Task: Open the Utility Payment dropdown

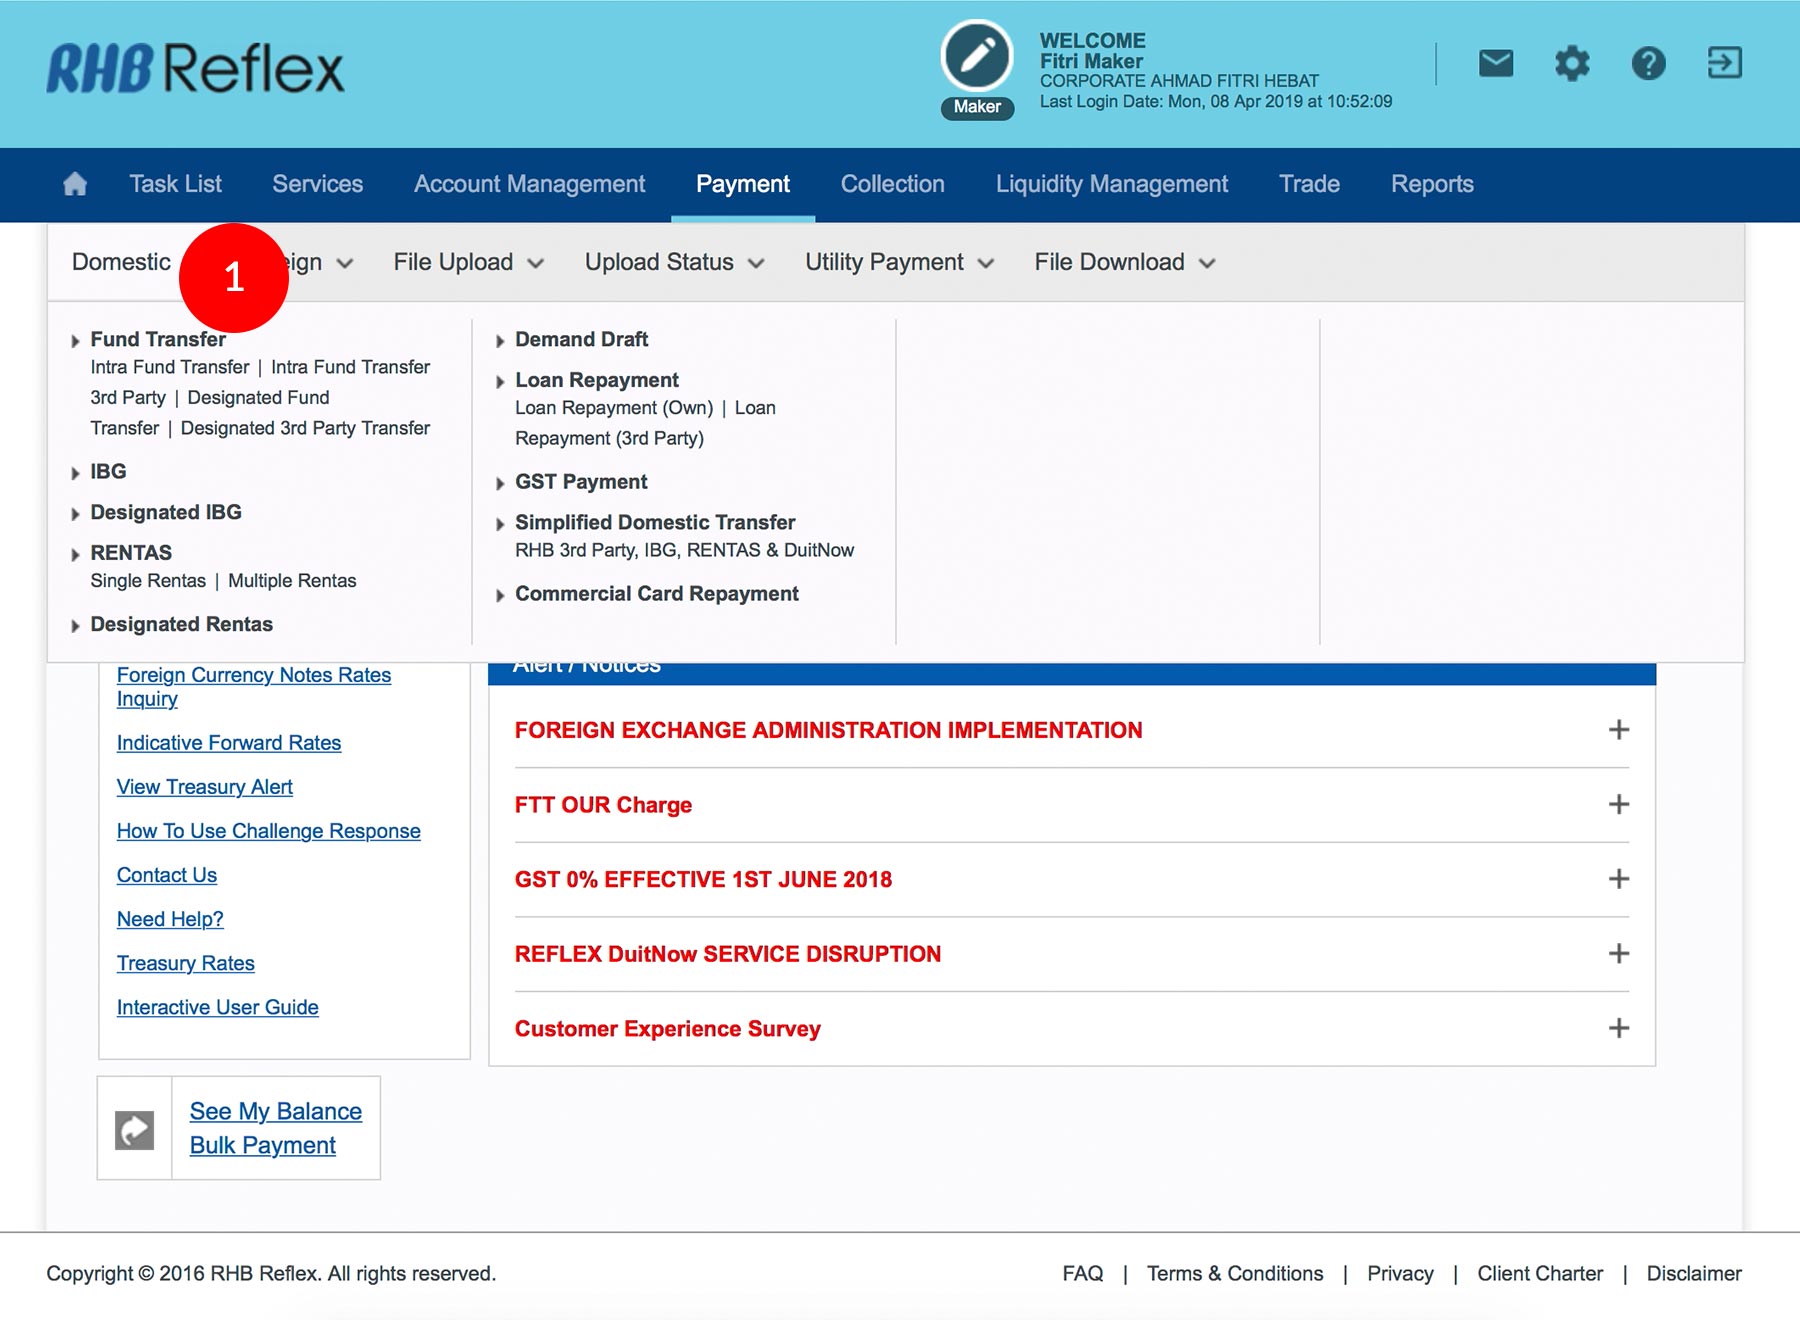Action: point(899,262)
